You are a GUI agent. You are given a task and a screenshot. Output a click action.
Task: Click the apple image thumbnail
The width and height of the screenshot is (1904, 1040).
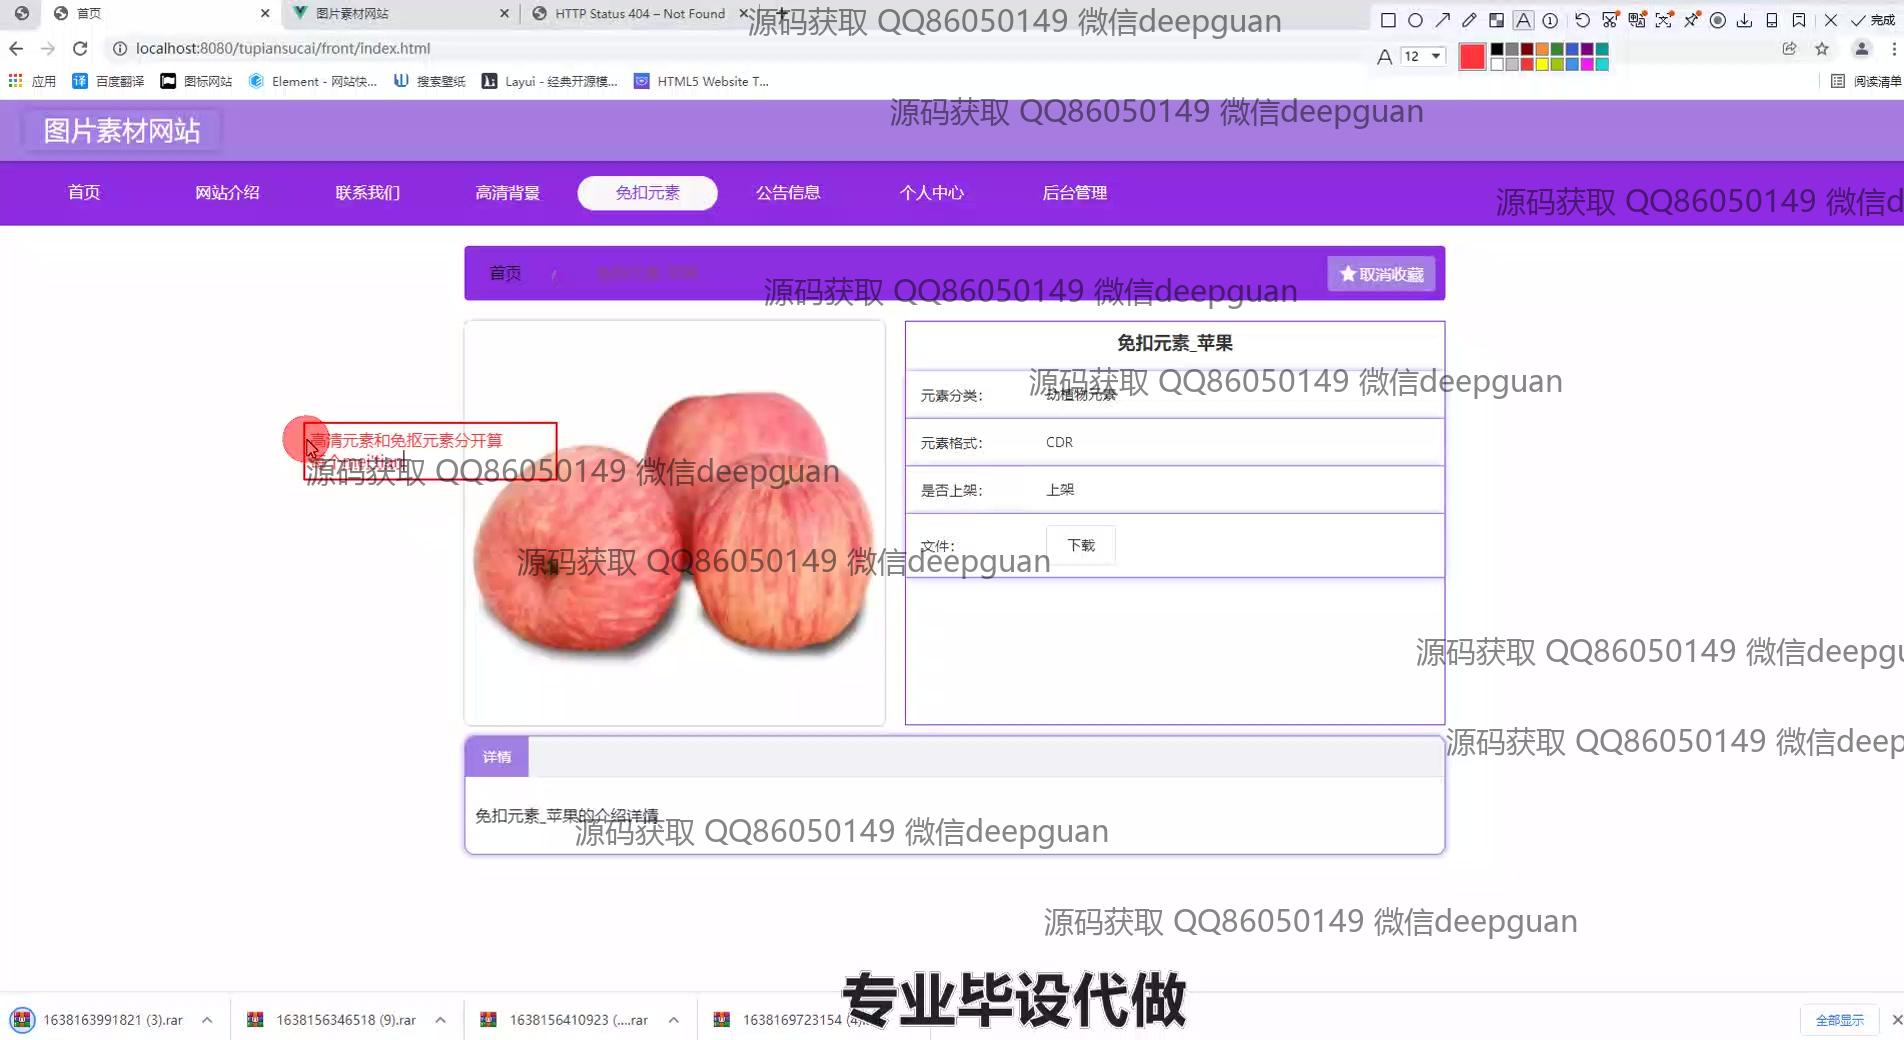point(675,523)
